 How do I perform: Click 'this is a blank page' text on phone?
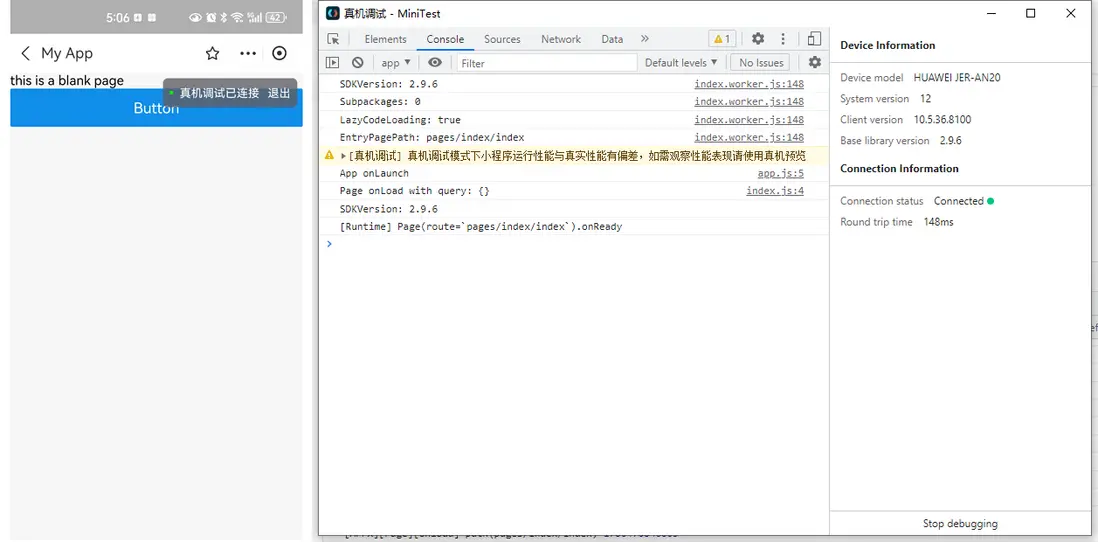[x=67, y=81]
